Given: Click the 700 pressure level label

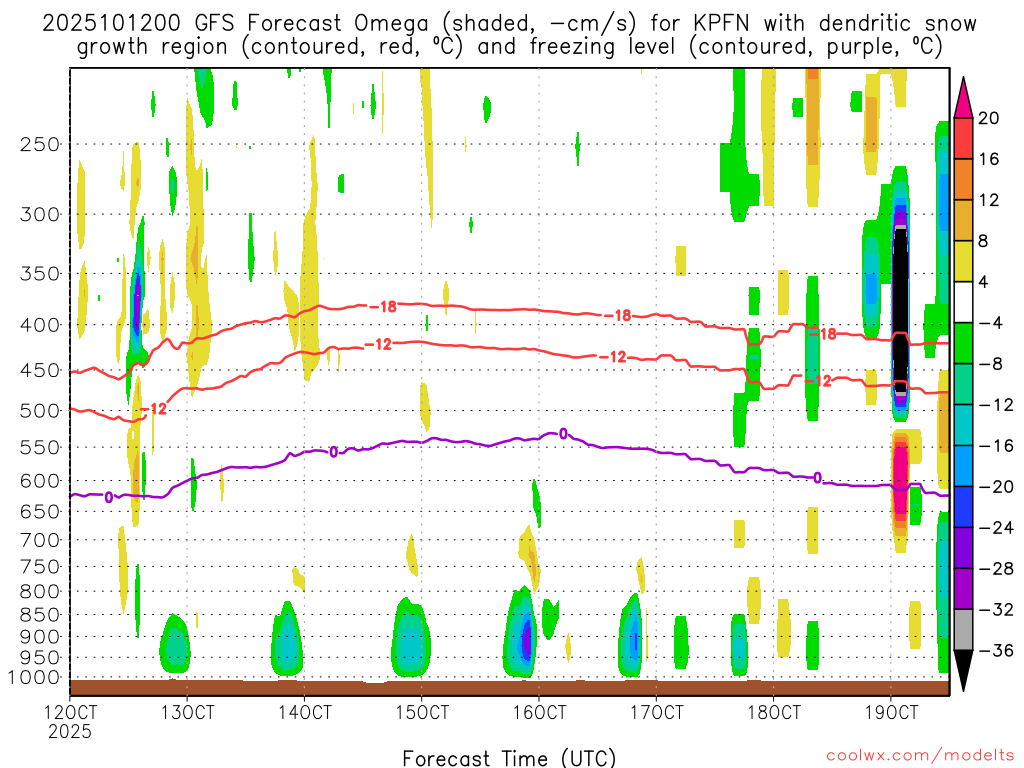Looking at the screenshot, I should tap(40, 541).
